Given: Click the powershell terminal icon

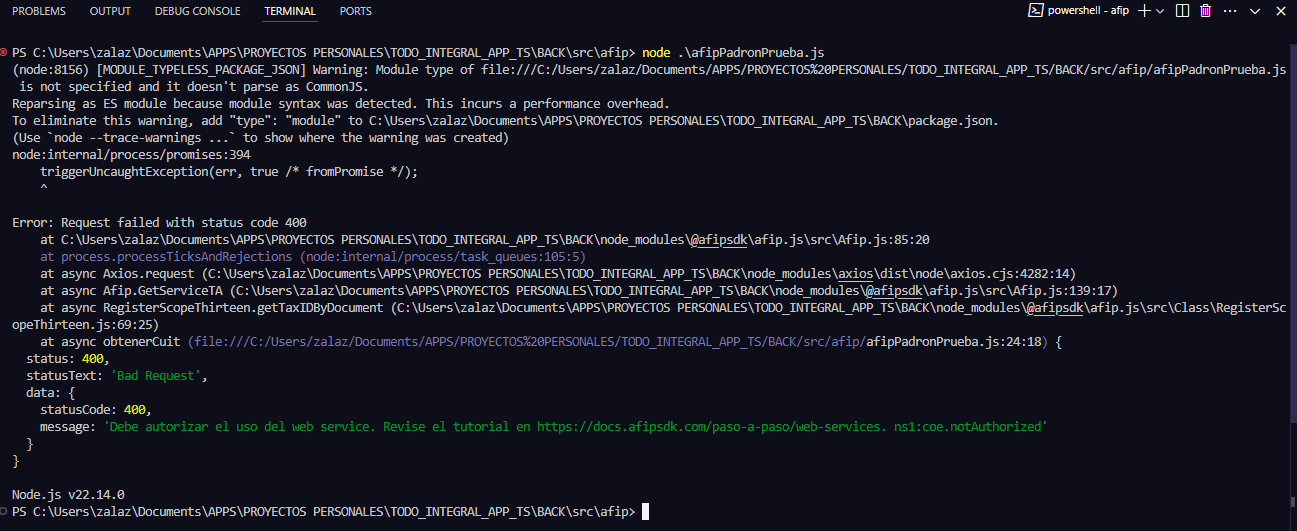Looking at the screenshot, I should click(x=1037, y=11).
